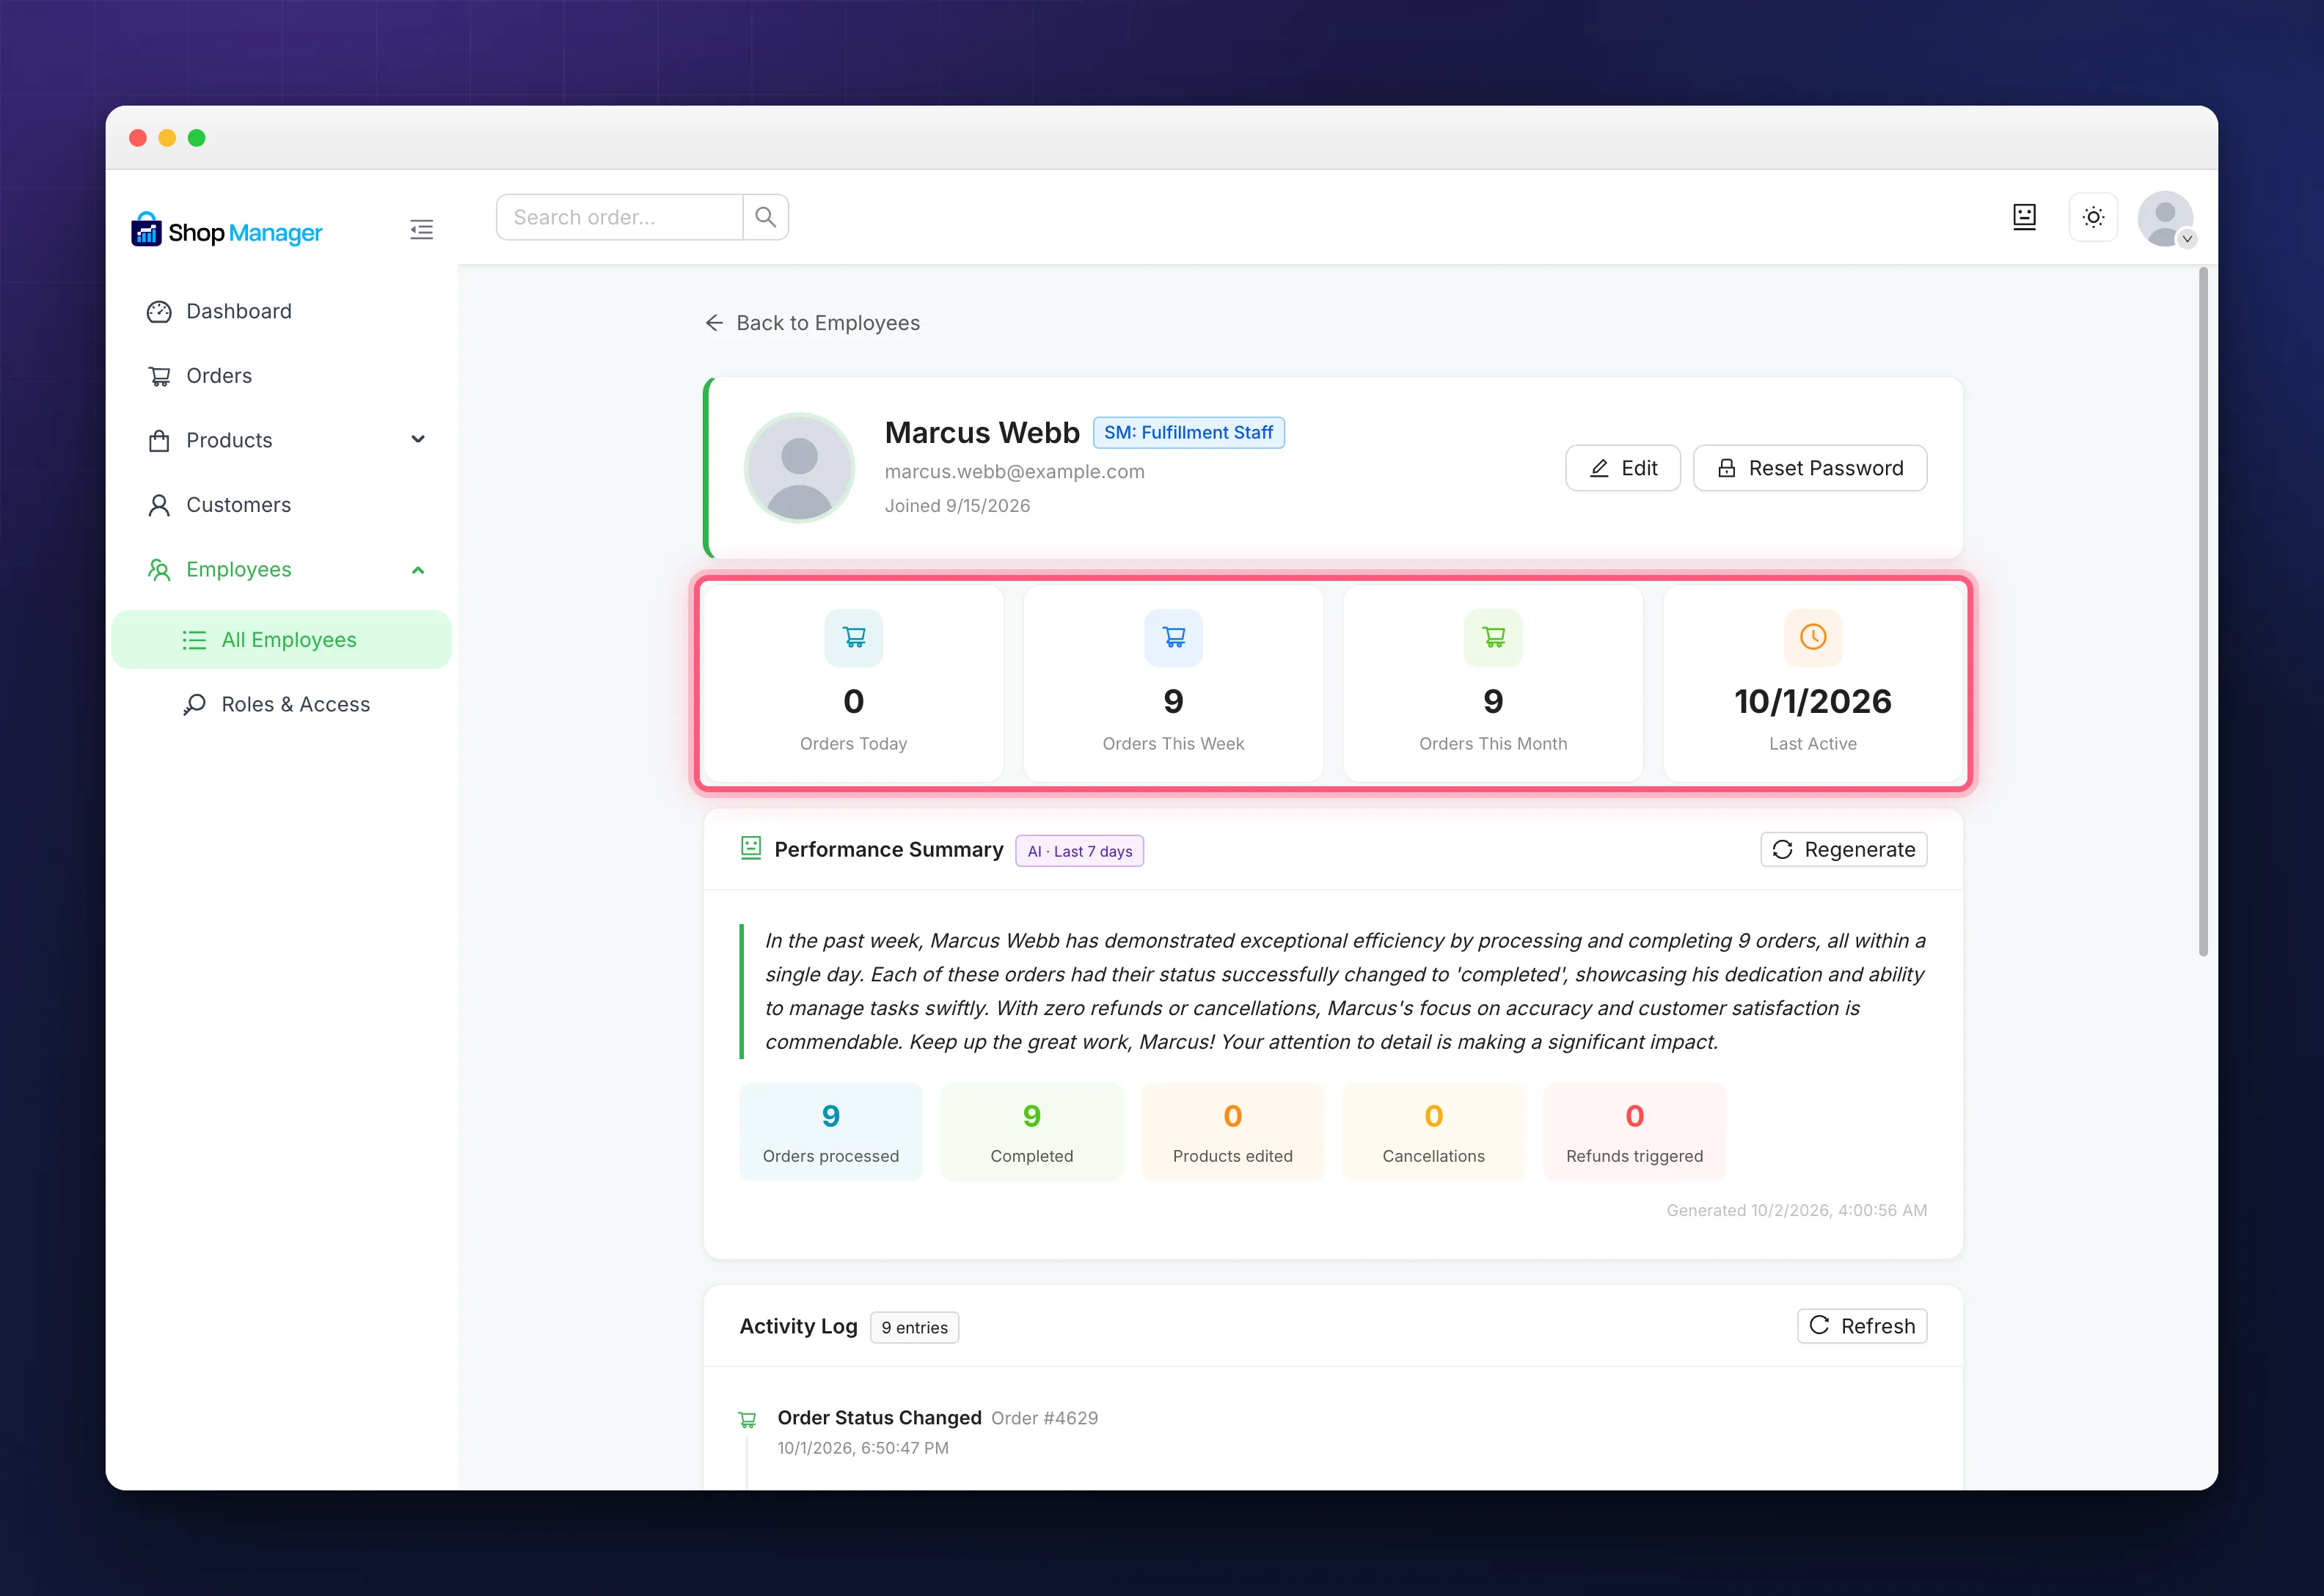Click the Joined 9/15/2026 text
Viewport: 2324px width, 1596px height.
957,506
